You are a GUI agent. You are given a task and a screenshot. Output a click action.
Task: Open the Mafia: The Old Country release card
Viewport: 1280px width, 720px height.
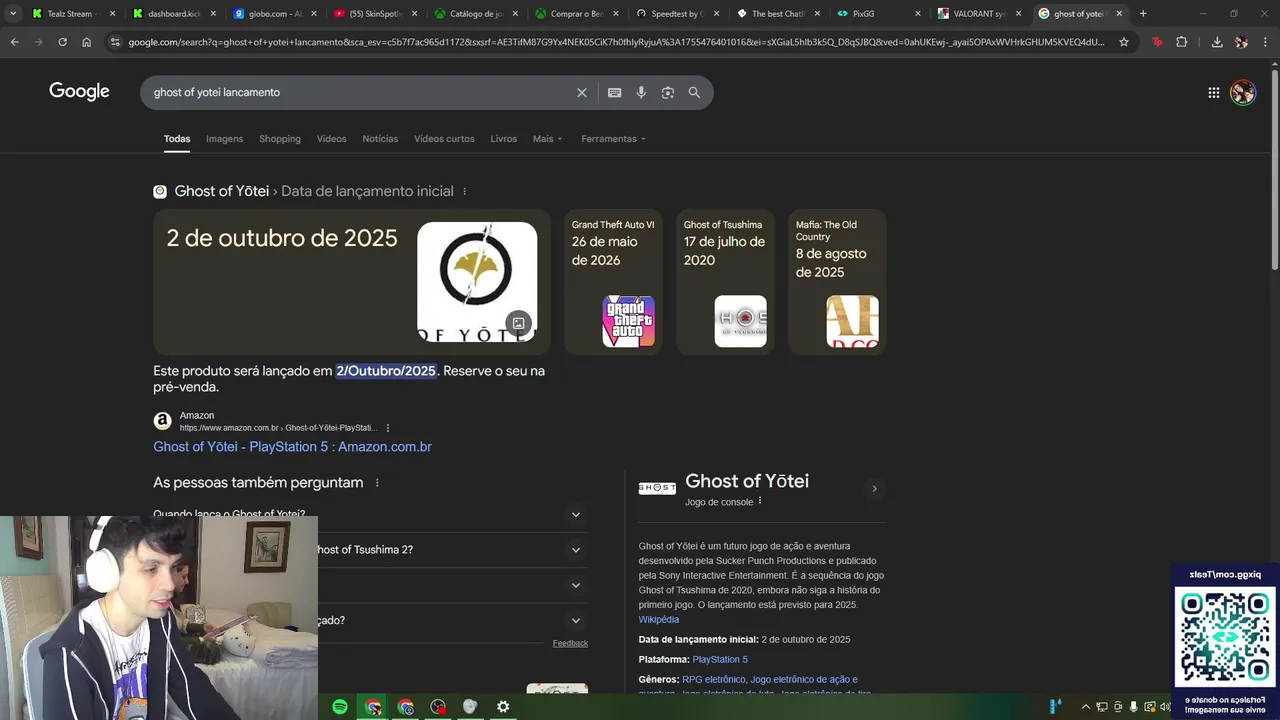tap(837, 282)
